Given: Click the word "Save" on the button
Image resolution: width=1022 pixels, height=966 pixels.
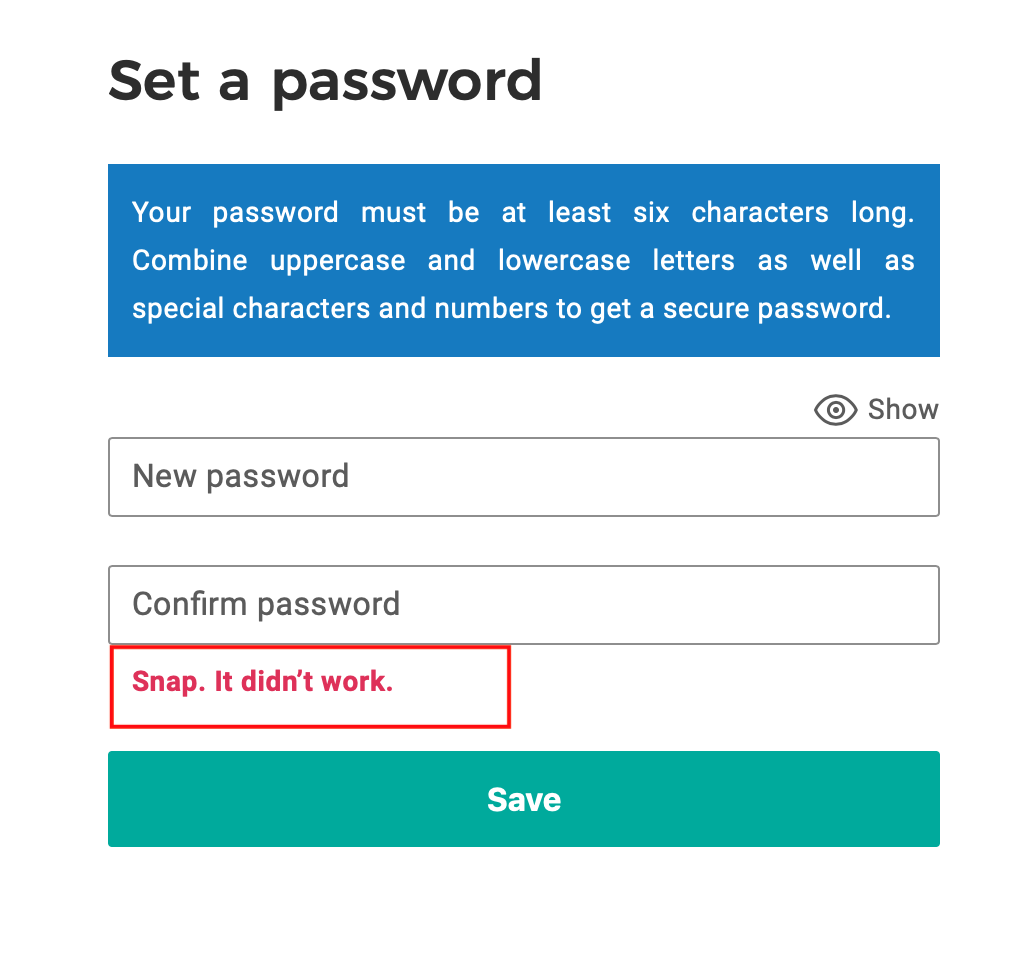Looking at the screenshot, I should point(524,799).
